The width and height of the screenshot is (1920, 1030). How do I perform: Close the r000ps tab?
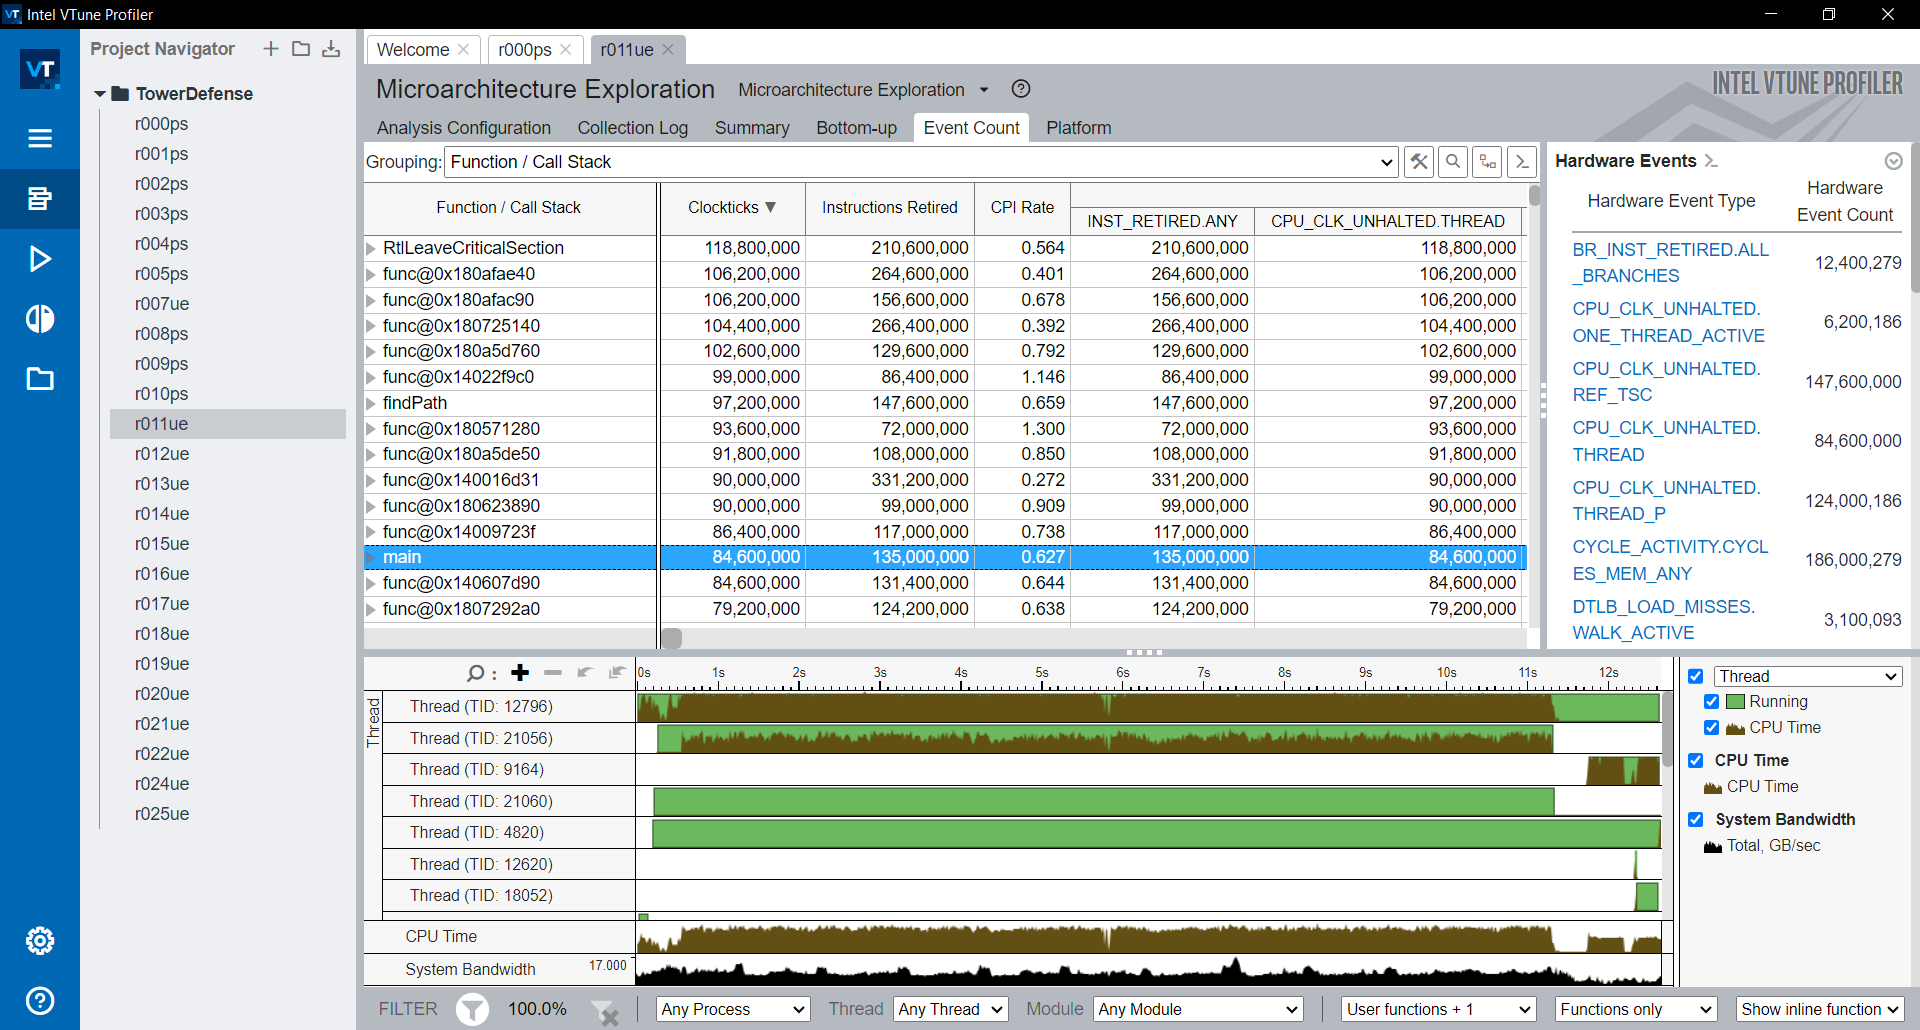(x=566, y=49)
